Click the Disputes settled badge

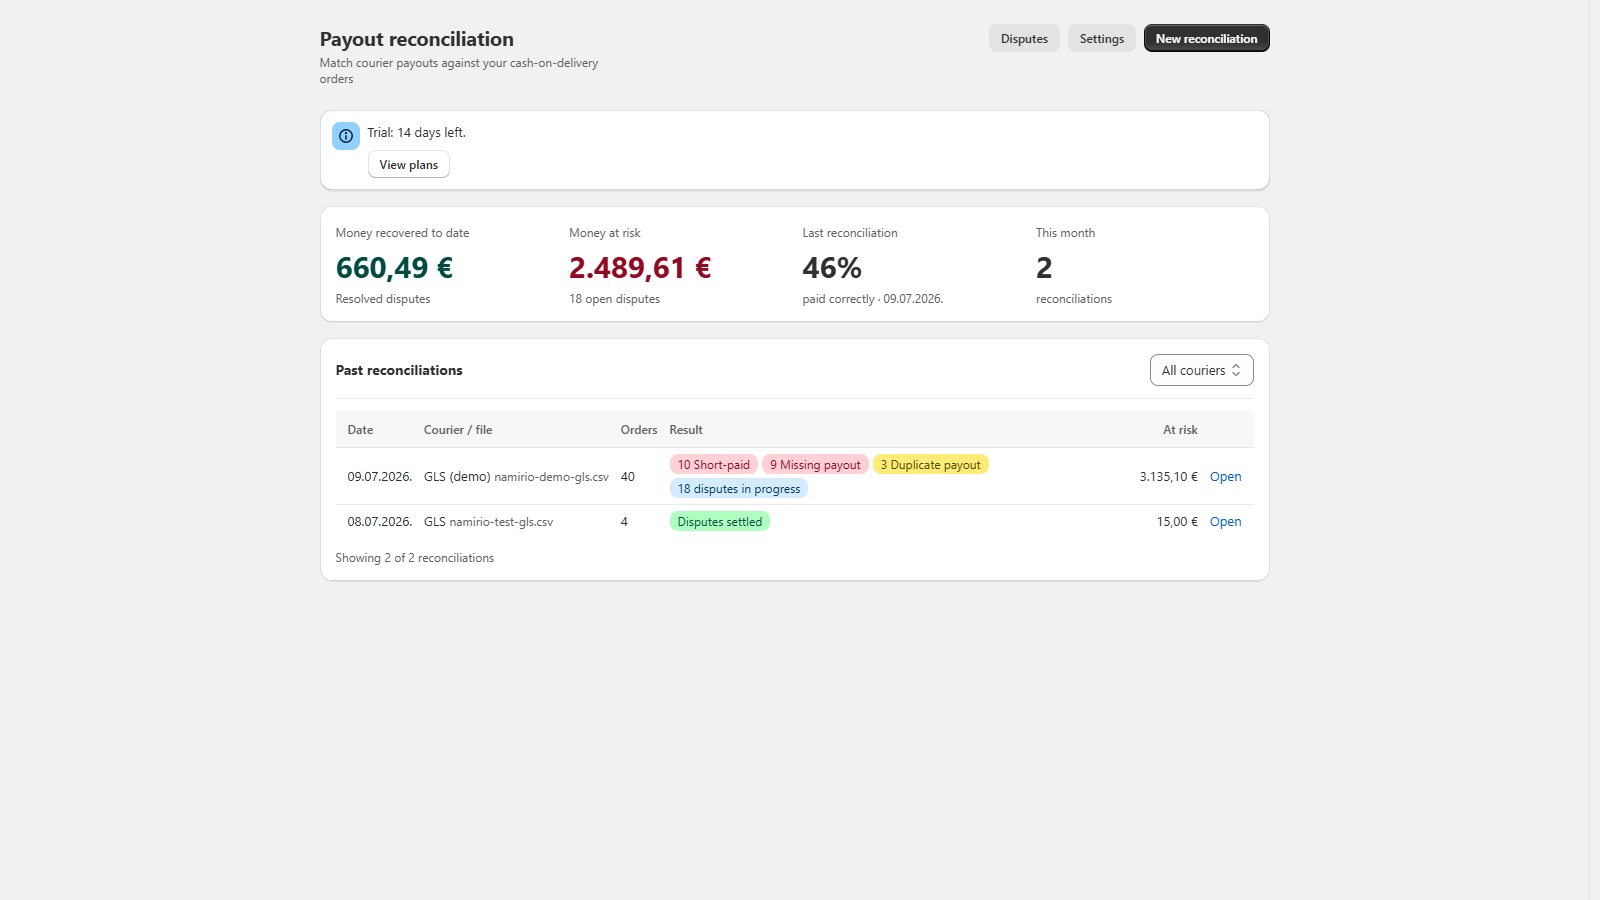pos(719,522)
